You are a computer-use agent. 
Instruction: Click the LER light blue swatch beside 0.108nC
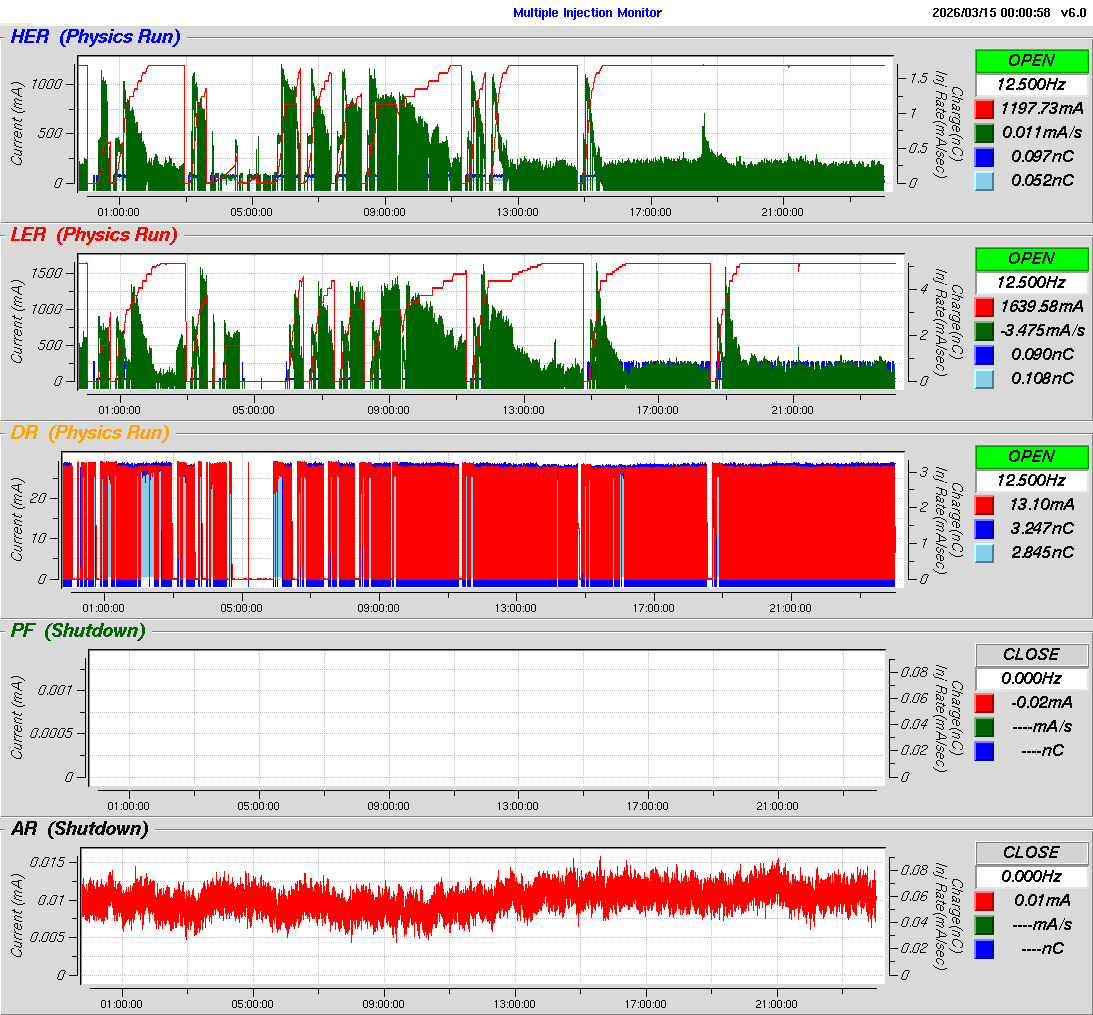pos(984,378)
